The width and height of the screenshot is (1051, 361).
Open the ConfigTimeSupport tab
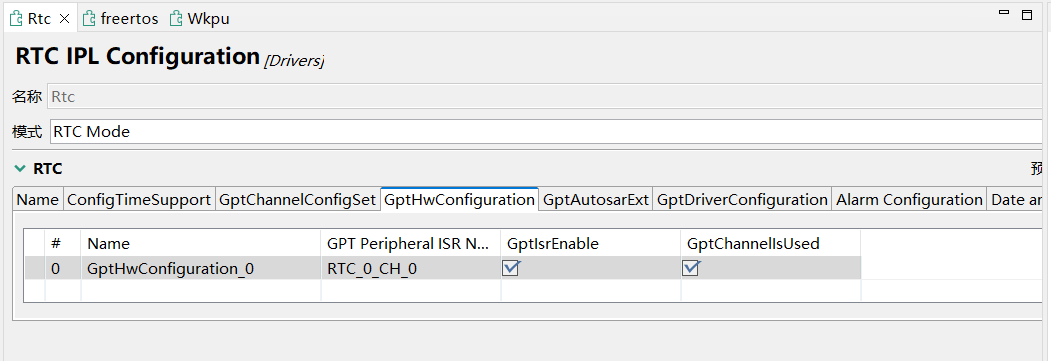(139, 200)
